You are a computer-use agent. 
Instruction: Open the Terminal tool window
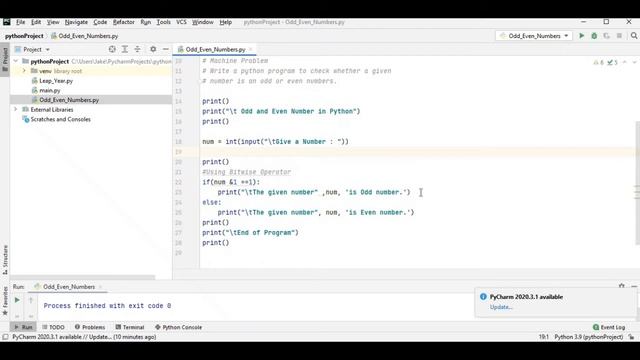(130, 327)
